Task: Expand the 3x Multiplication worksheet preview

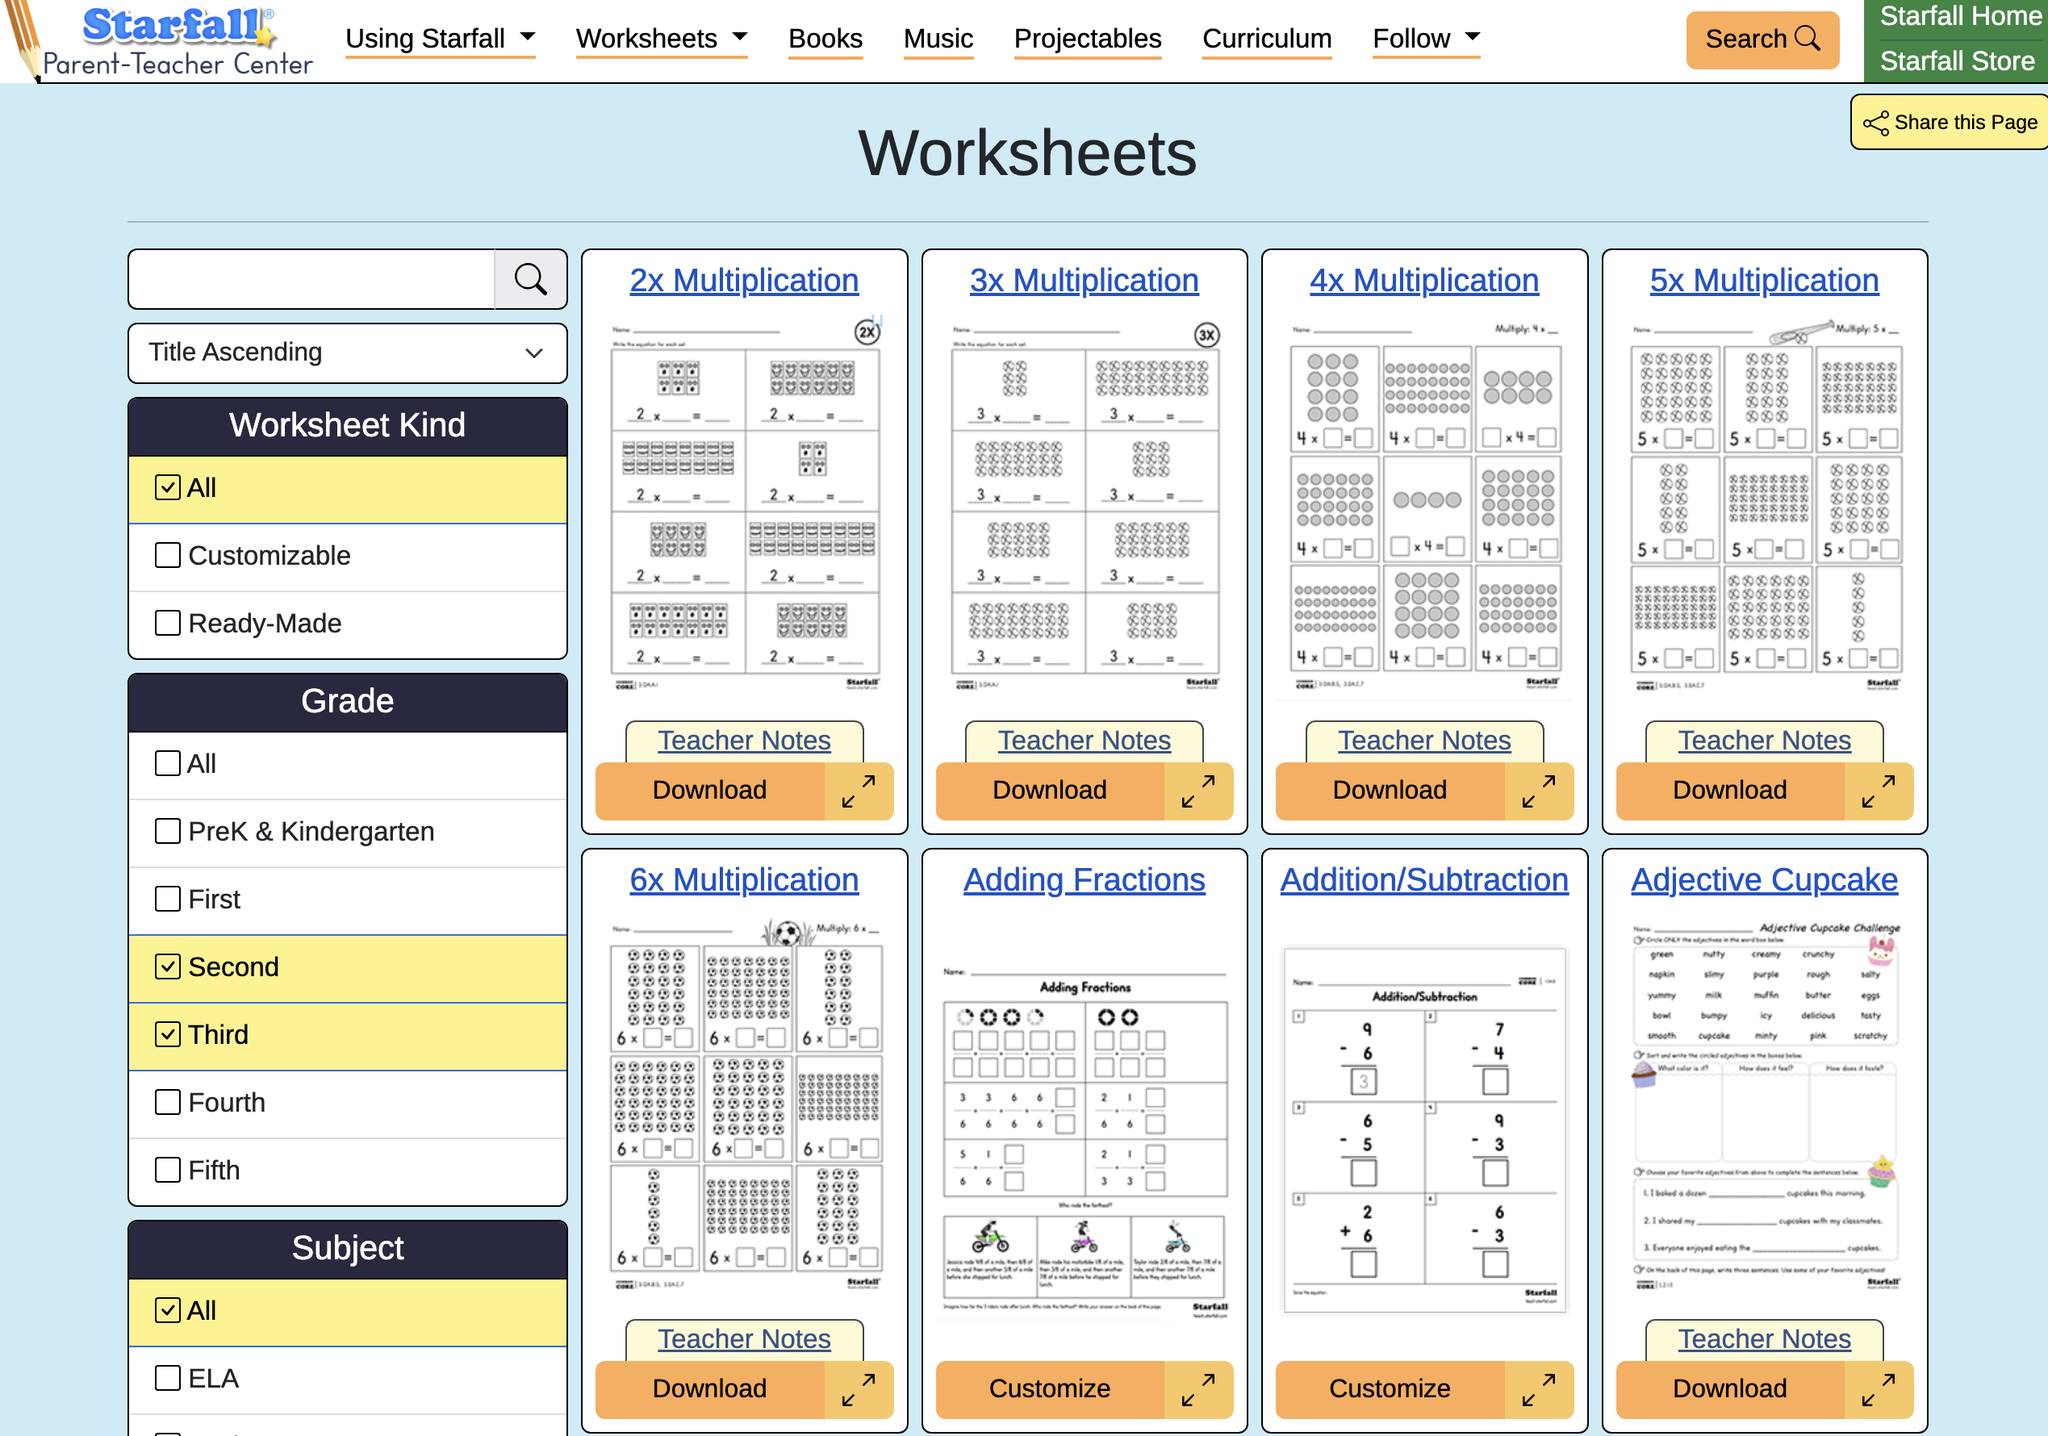Action: (x=1199, y=791)
